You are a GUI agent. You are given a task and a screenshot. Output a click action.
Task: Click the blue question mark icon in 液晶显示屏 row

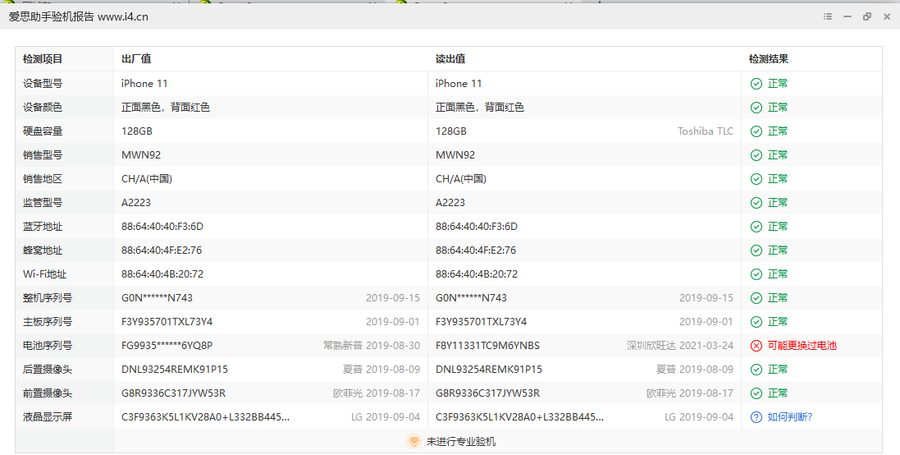(756, 417)
